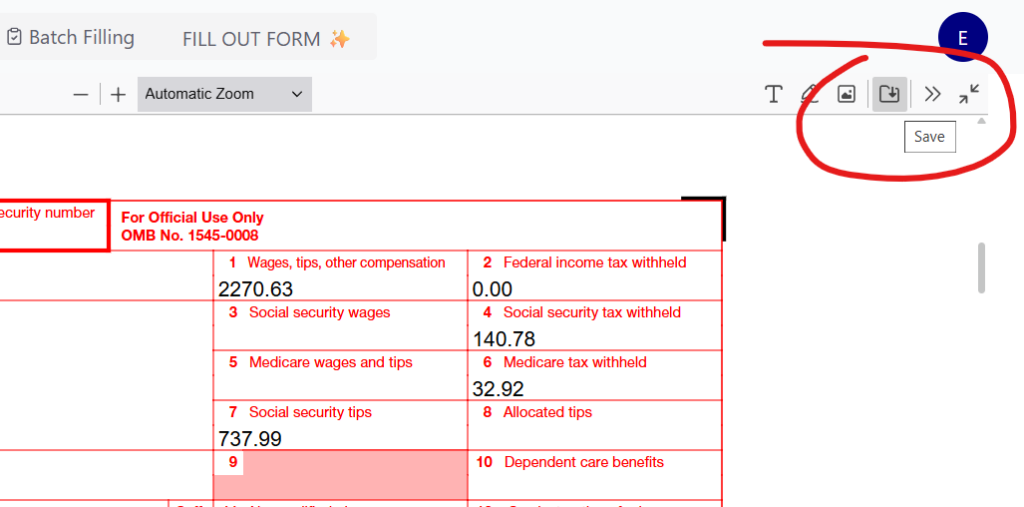The height and width of the screenshot is (507, 1024).
Task: Click the collapse fullscreen arrows icon
Action: [x=968, y=94]
